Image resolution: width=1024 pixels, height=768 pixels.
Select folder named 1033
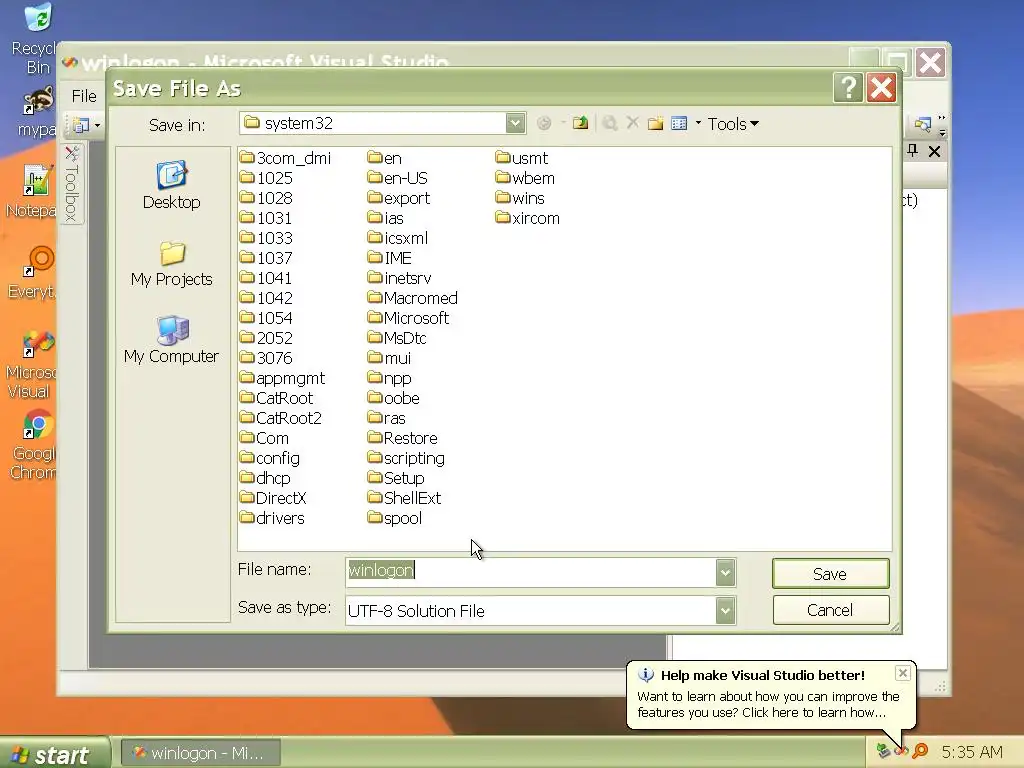click(x=266, y=238)
